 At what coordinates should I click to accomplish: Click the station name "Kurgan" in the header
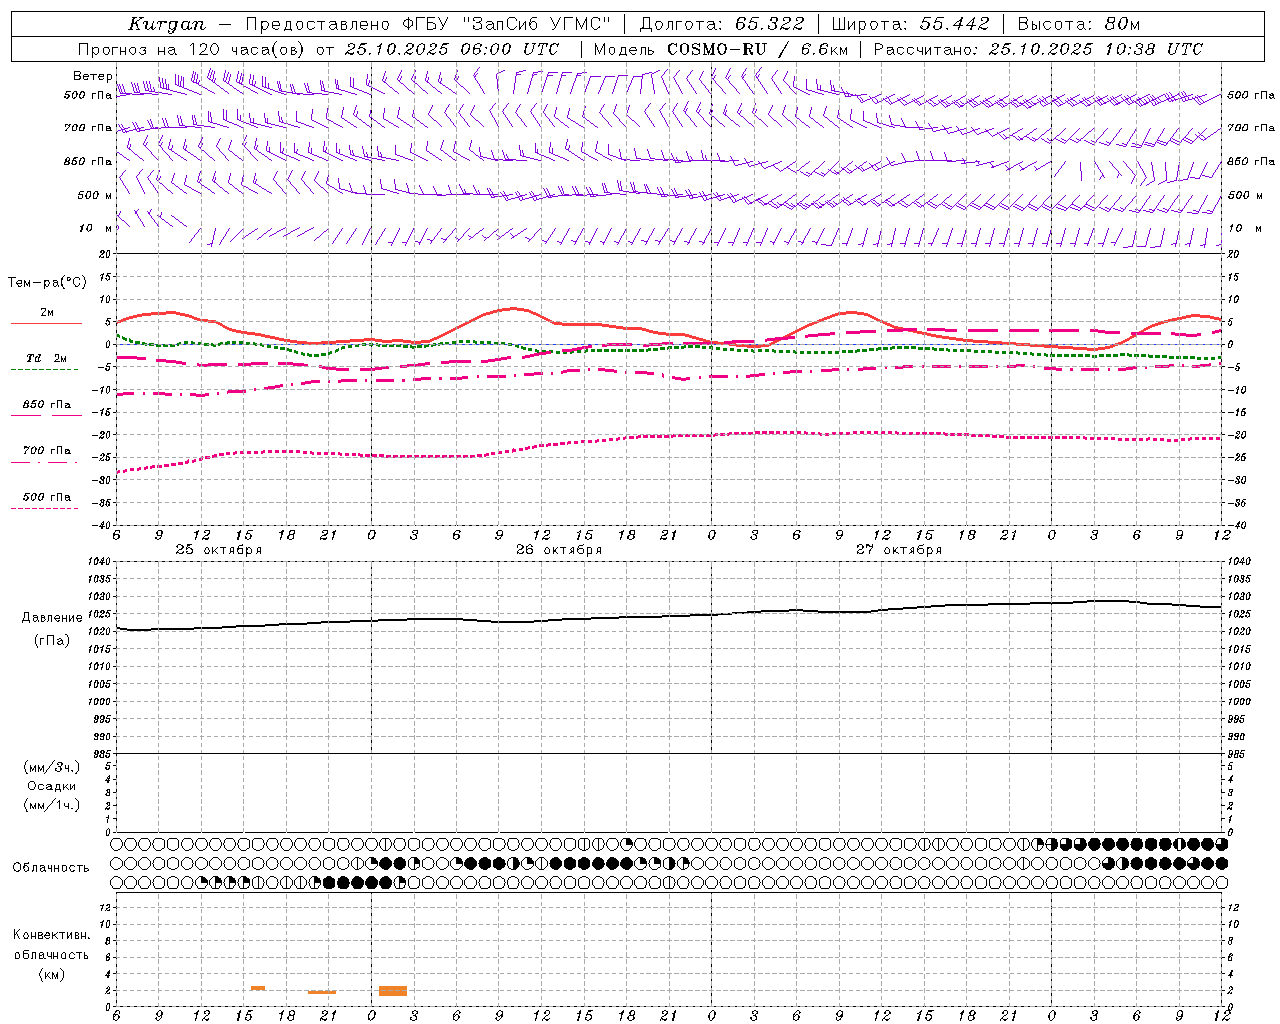tap(167, 24)
